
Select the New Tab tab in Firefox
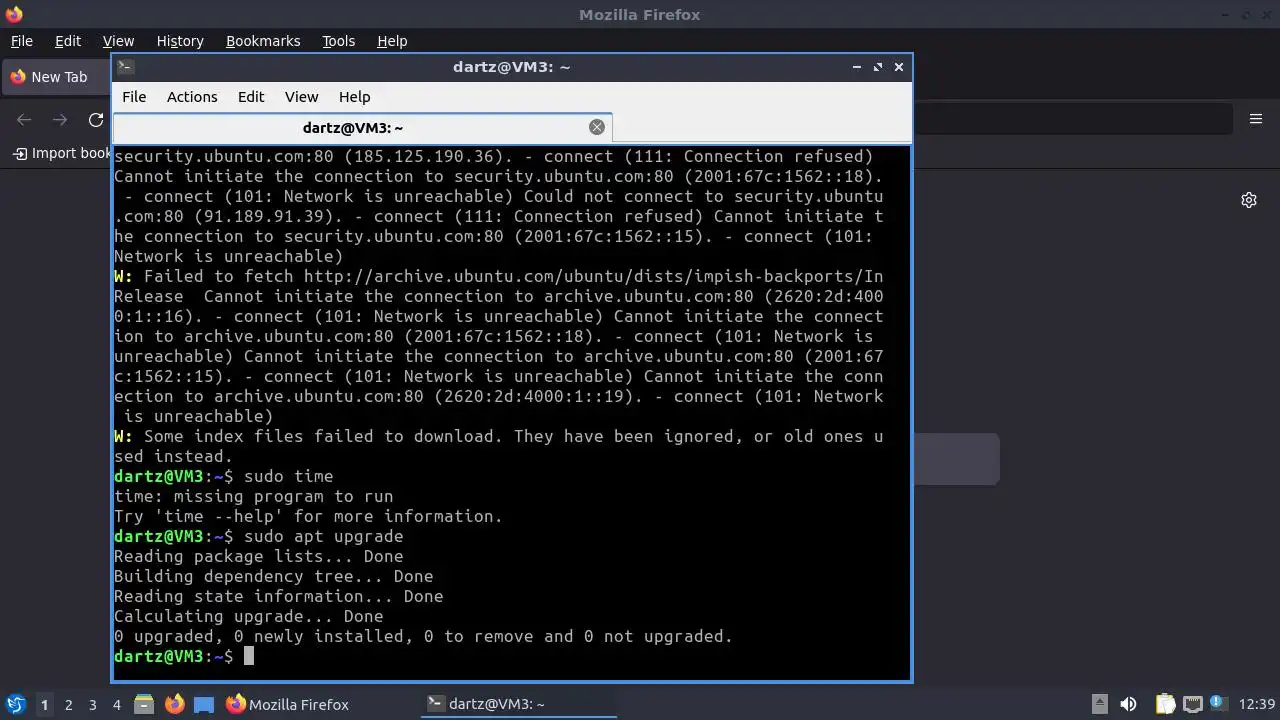point(56,77)
